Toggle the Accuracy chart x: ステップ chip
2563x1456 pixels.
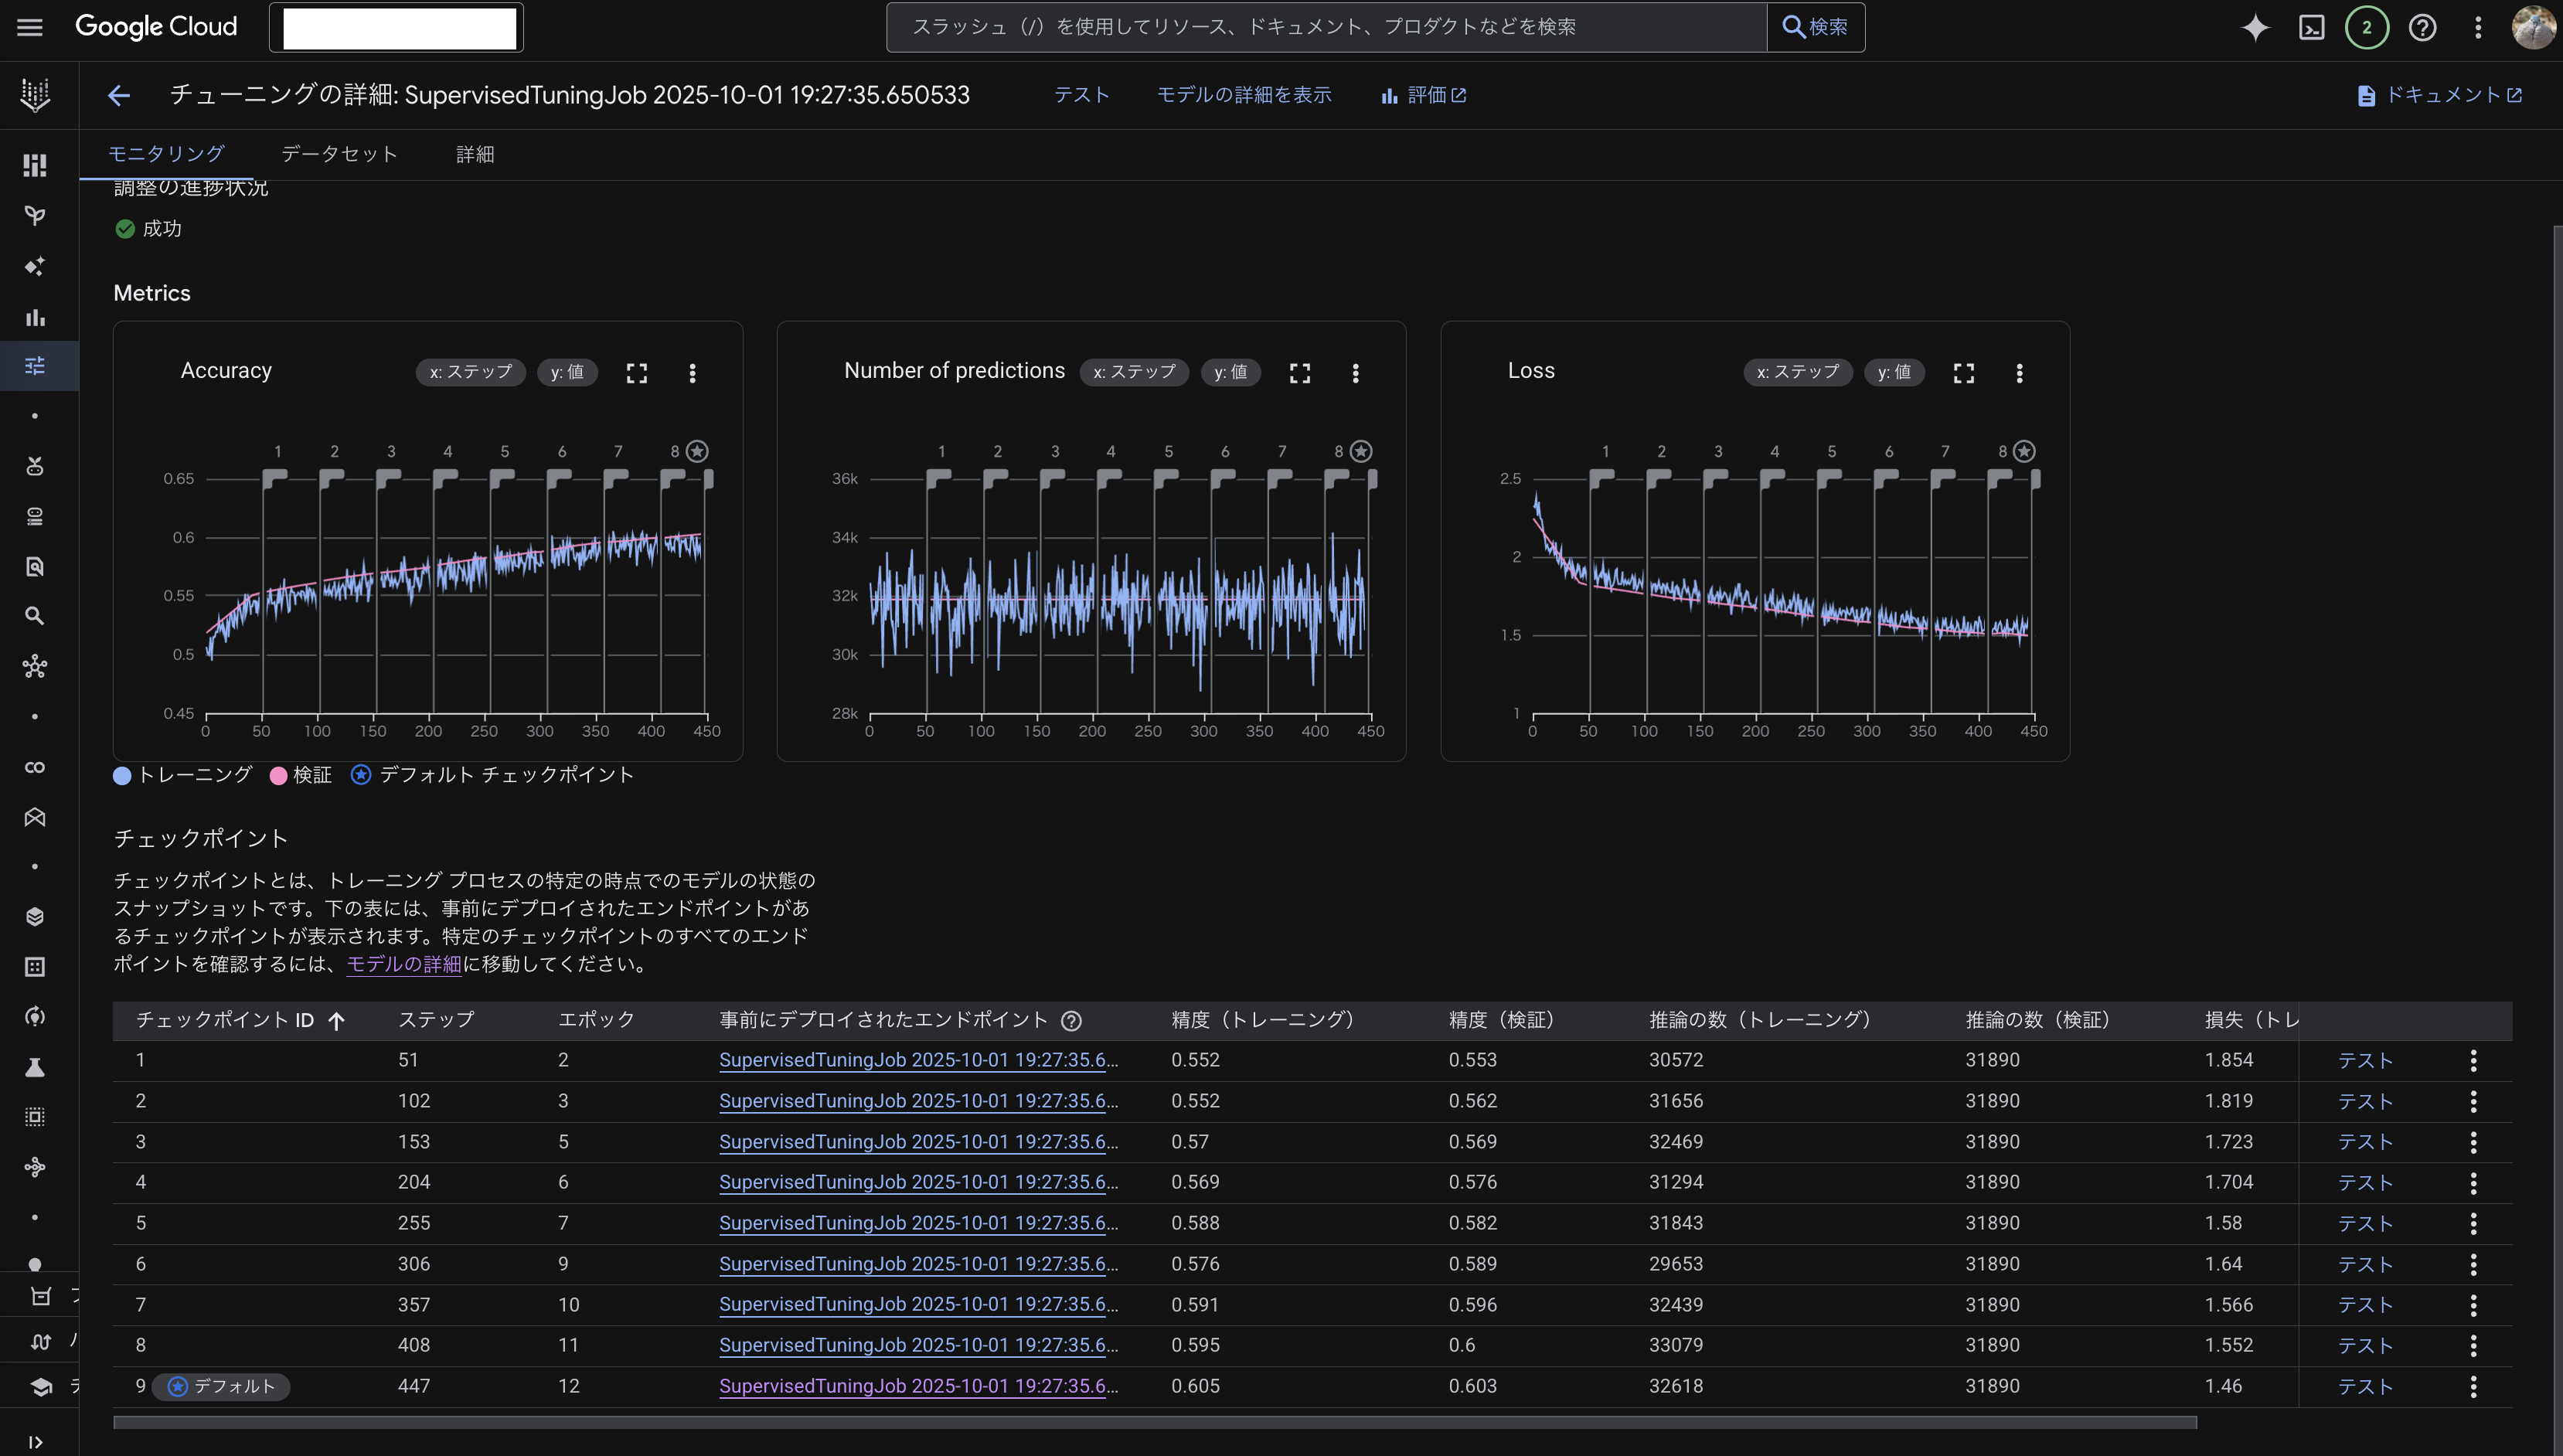click(470, 372)
